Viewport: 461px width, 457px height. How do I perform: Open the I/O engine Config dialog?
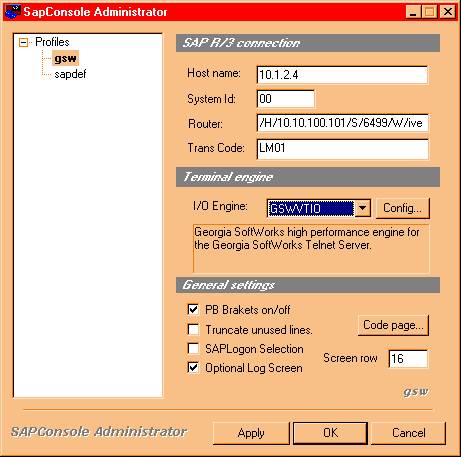pyautogui.click(x=402, y=208)
